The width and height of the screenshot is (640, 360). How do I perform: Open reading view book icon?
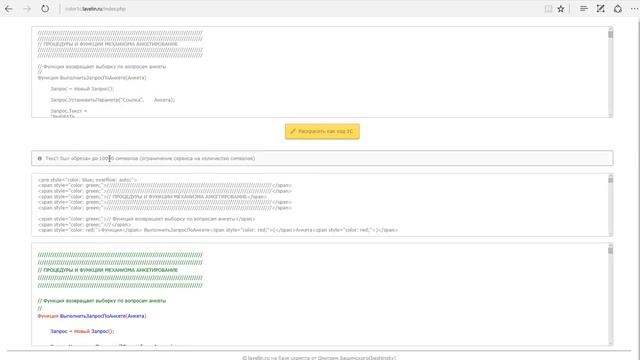[548, 9]
